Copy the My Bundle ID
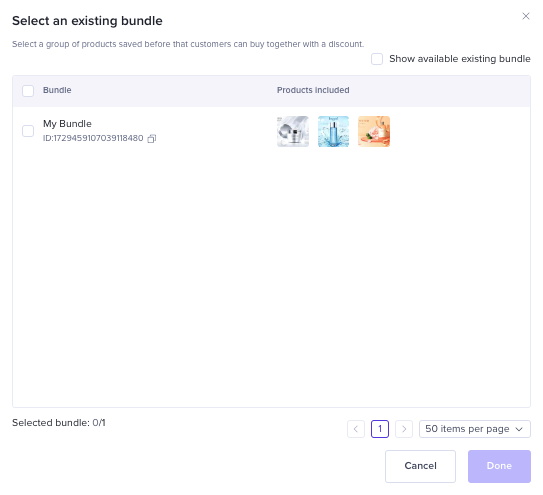This screenshot has width=543, height=495. coord(152,139)
